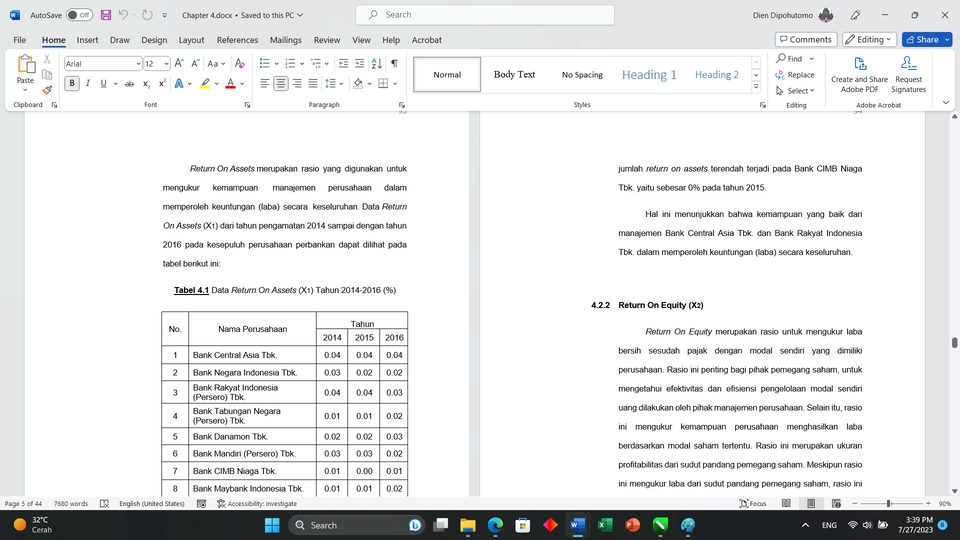
Task: Expand the Bullets list dropdown arrow
Action: pyautogui.click(x=277, y=64)
